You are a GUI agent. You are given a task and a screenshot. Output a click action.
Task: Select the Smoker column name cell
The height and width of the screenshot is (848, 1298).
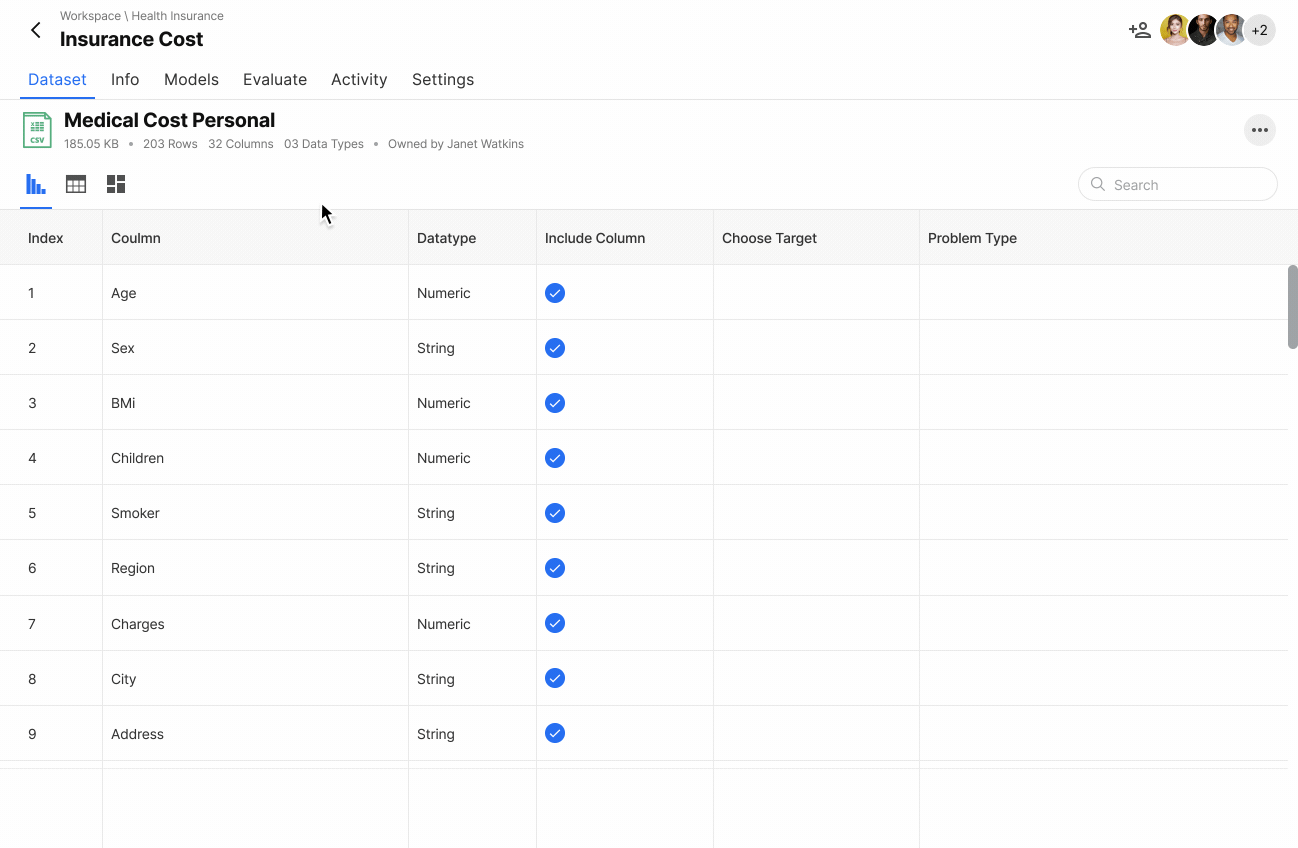tap(255, 513)
